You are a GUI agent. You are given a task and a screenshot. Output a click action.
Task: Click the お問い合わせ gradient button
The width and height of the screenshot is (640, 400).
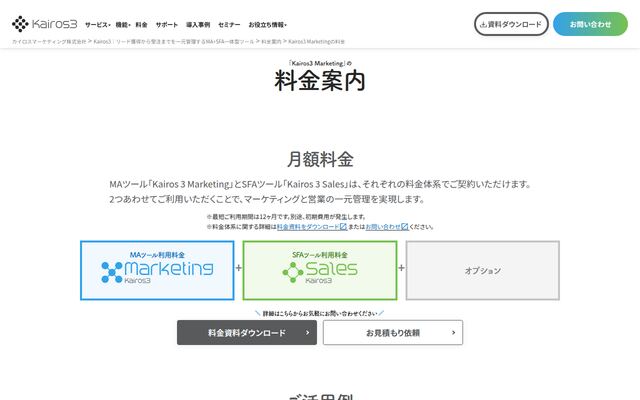pyautogui.click(x=590, y=24)
